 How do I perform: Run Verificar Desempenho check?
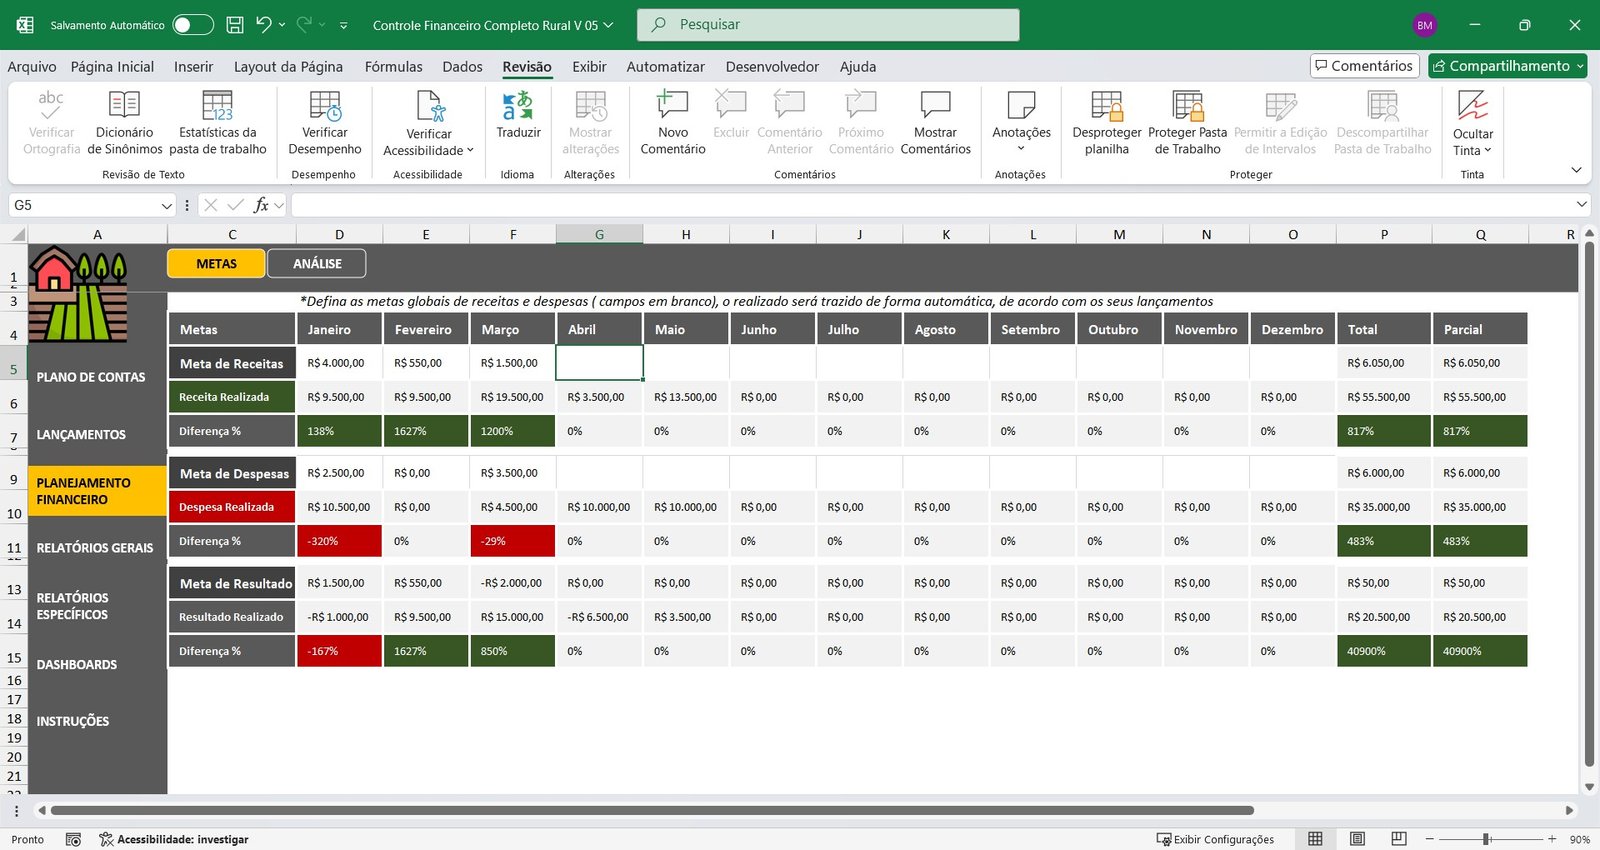pos(325,122)
